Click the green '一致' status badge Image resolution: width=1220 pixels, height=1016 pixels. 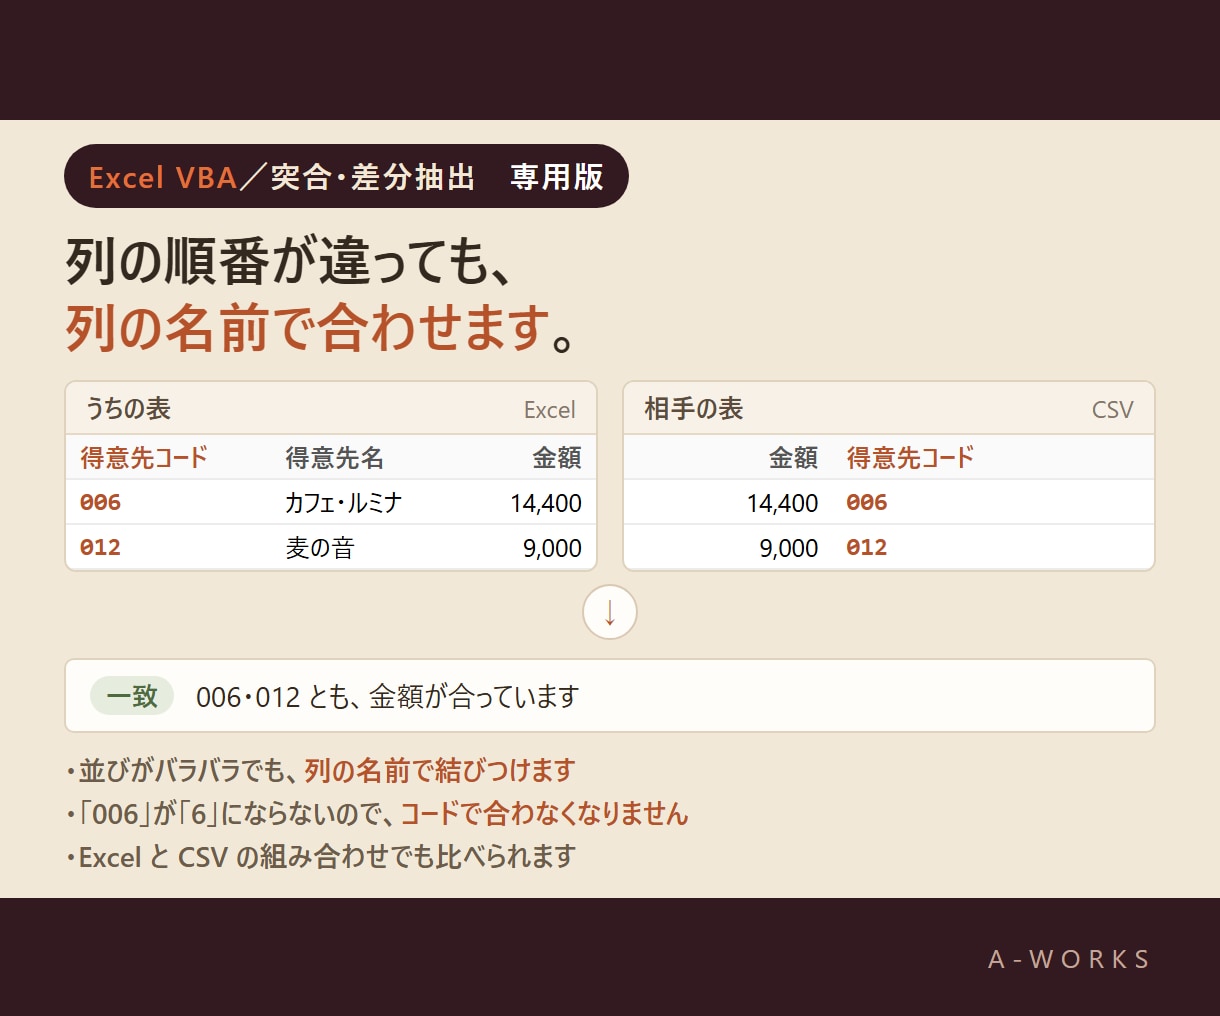(132, 696)
